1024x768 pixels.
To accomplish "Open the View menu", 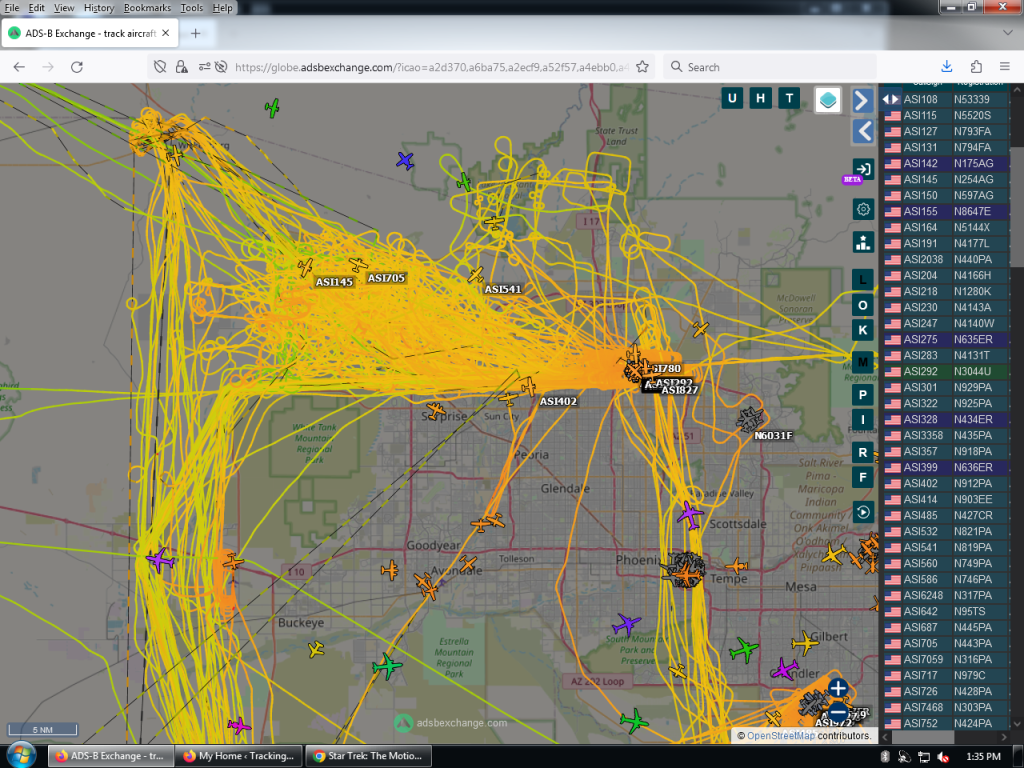I will [x=63, y=8].
